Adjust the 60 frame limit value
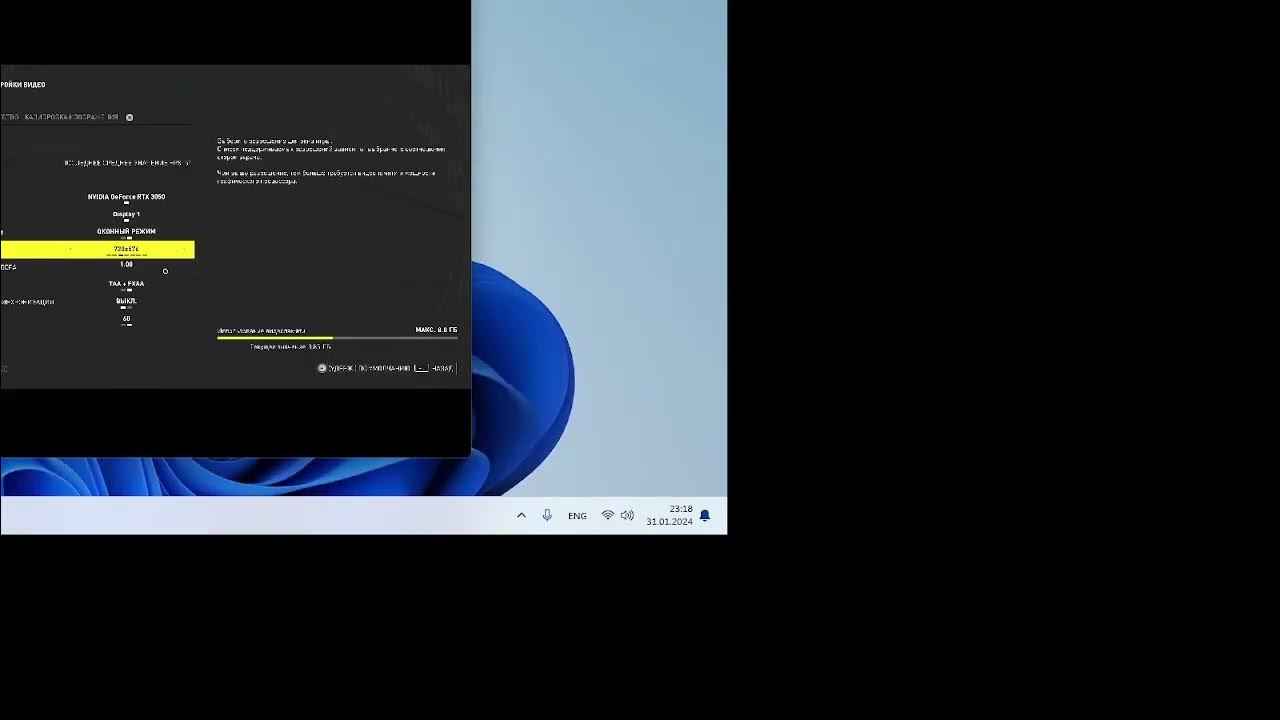The image size is (1280, 720). click(126, 319)
